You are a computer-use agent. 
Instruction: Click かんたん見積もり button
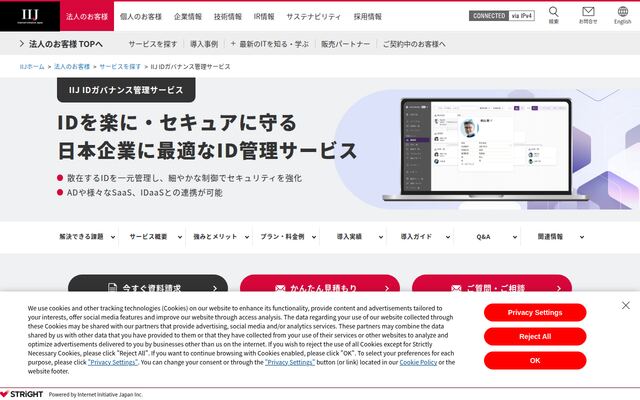[x=320, y=283]
